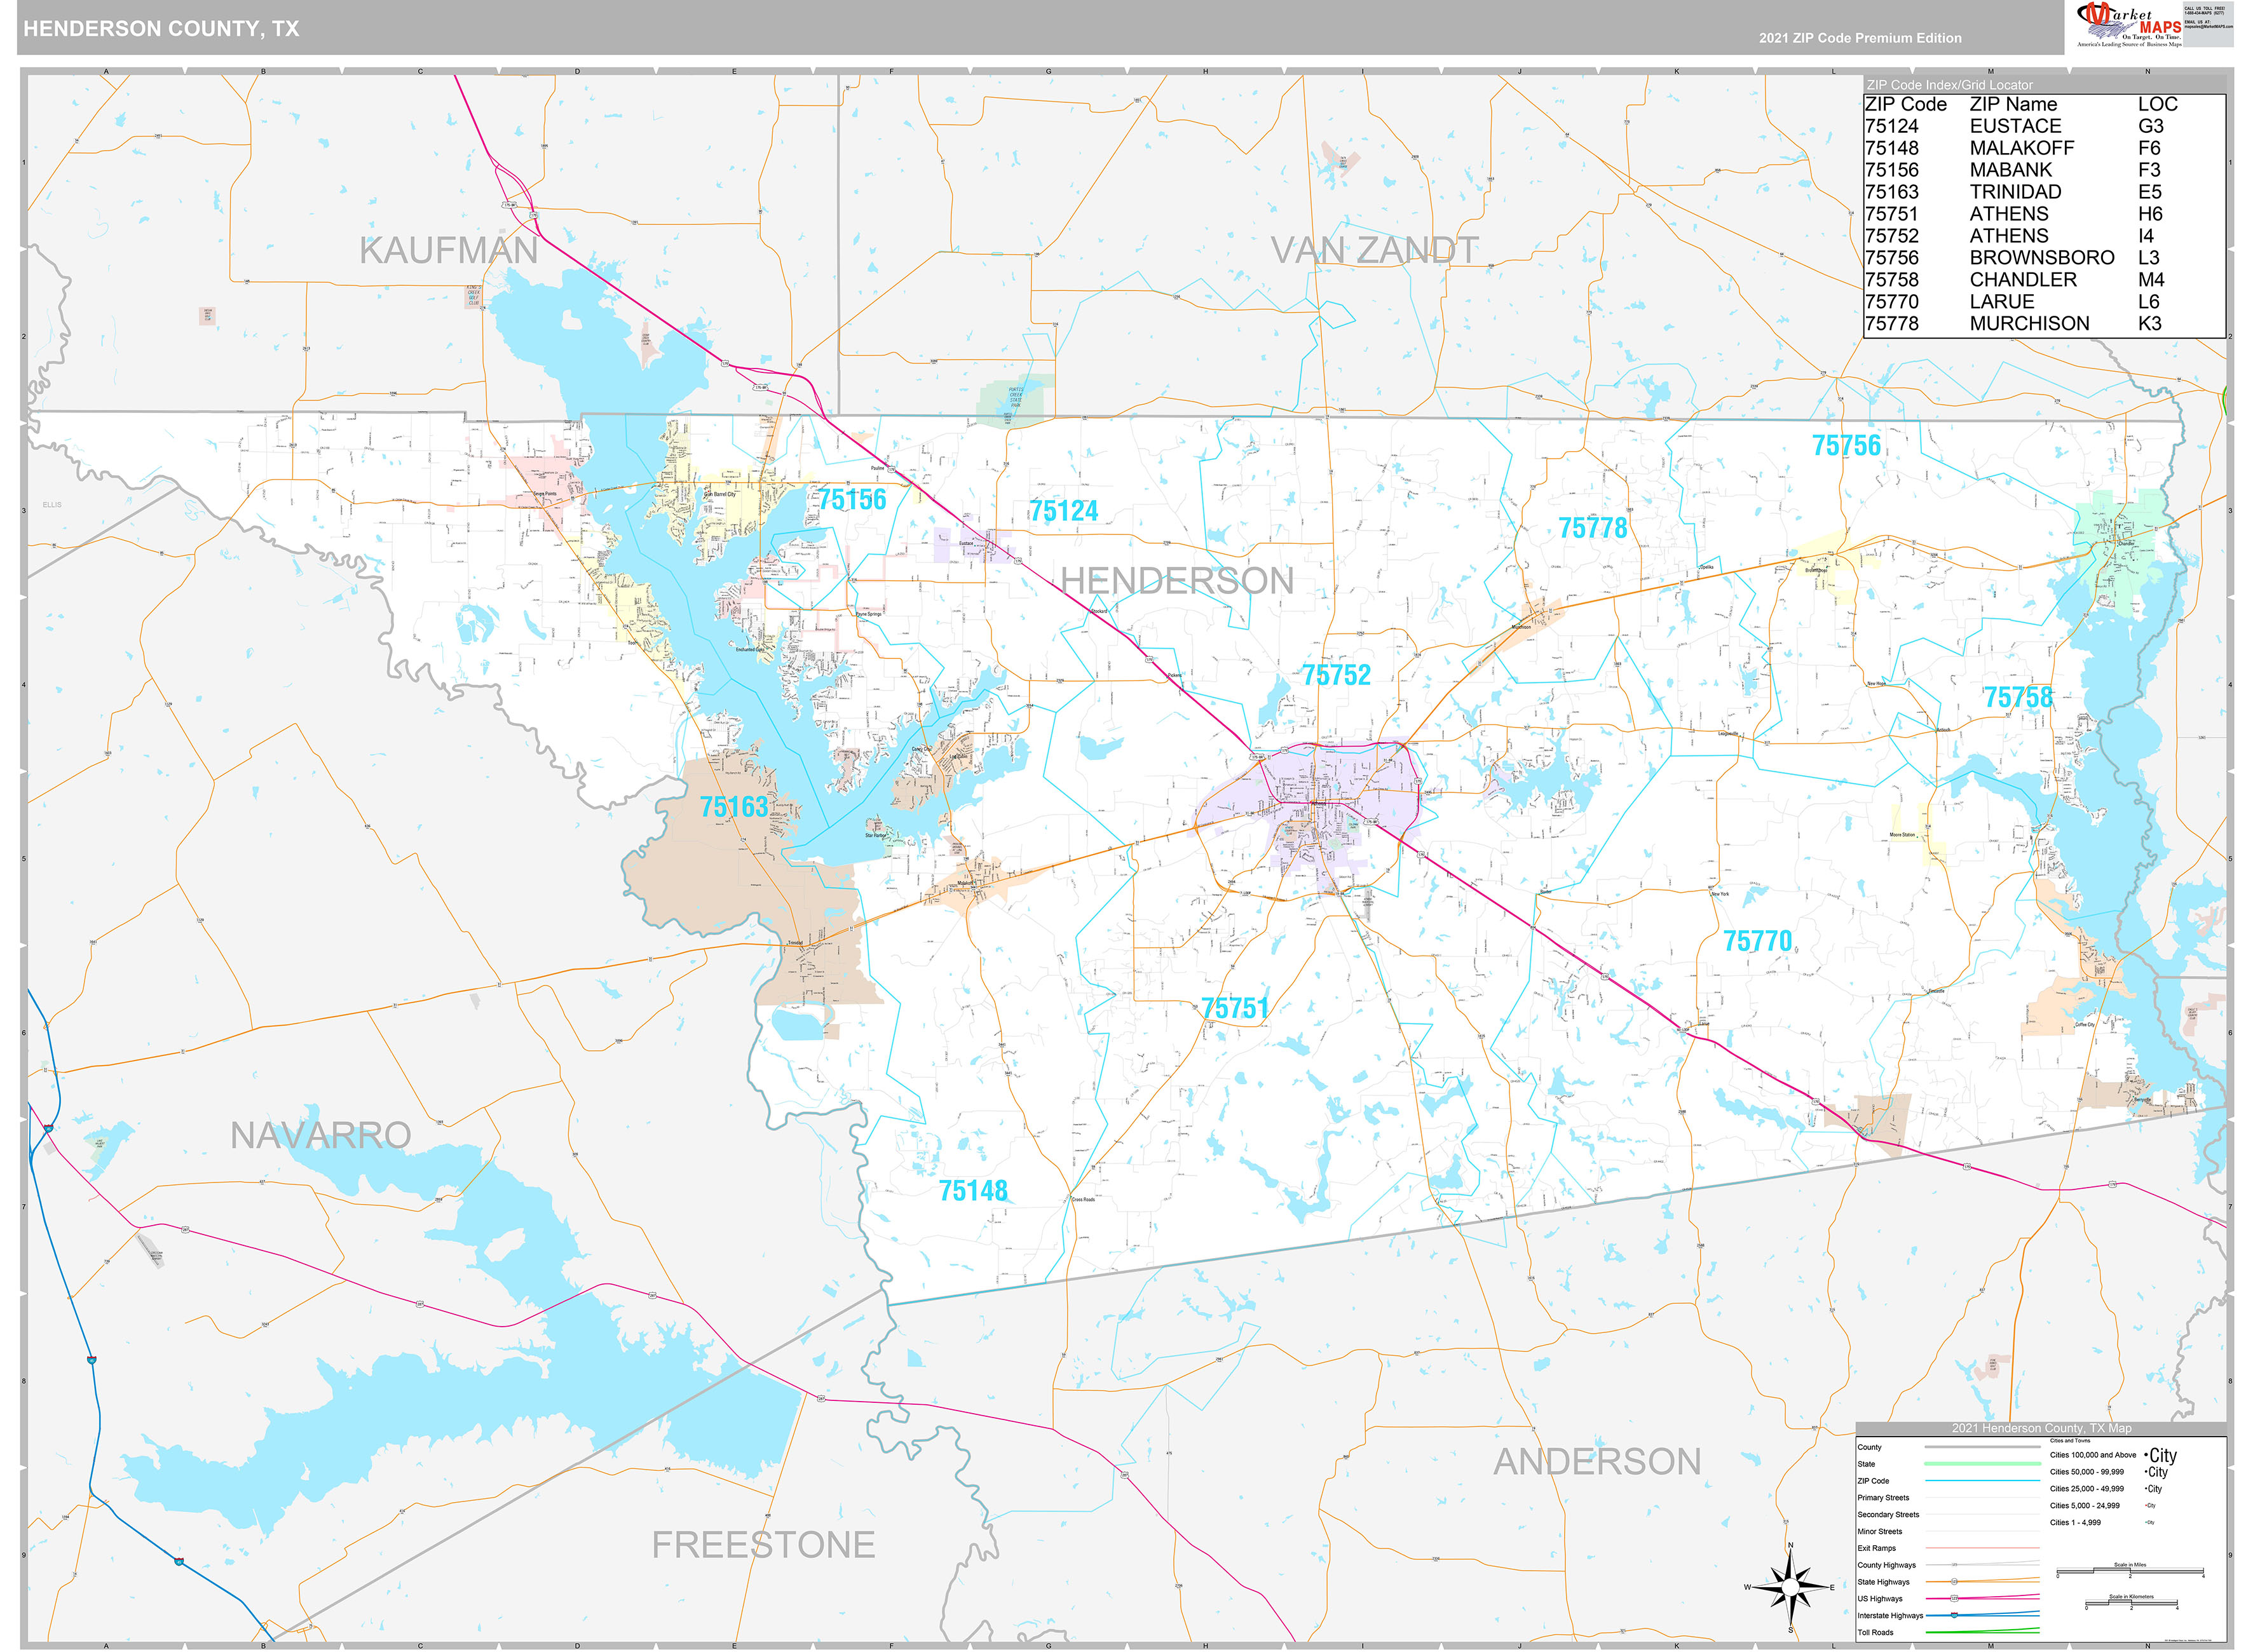Select the MURCHISON row in the ZIP index

click(x=2044, y=324)
